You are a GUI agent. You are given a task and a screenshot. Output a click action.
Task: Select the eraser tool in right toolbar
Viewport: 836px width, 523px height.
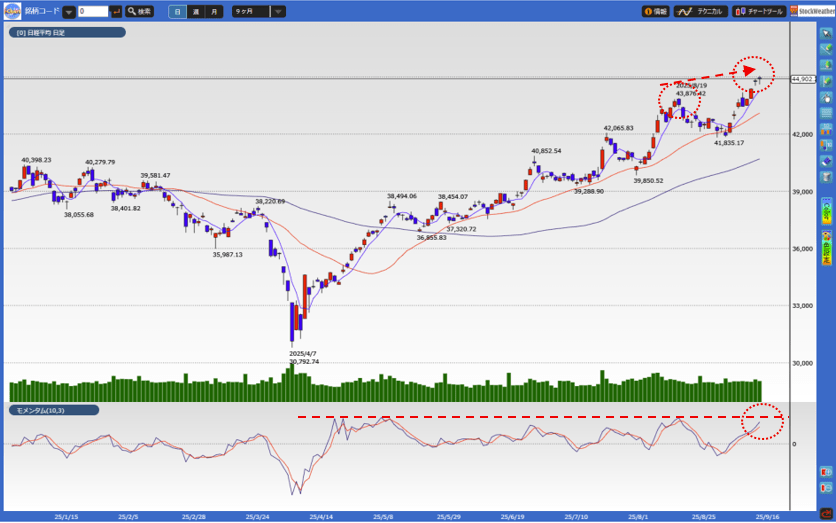pyautogui.click(x=826, y=161)
